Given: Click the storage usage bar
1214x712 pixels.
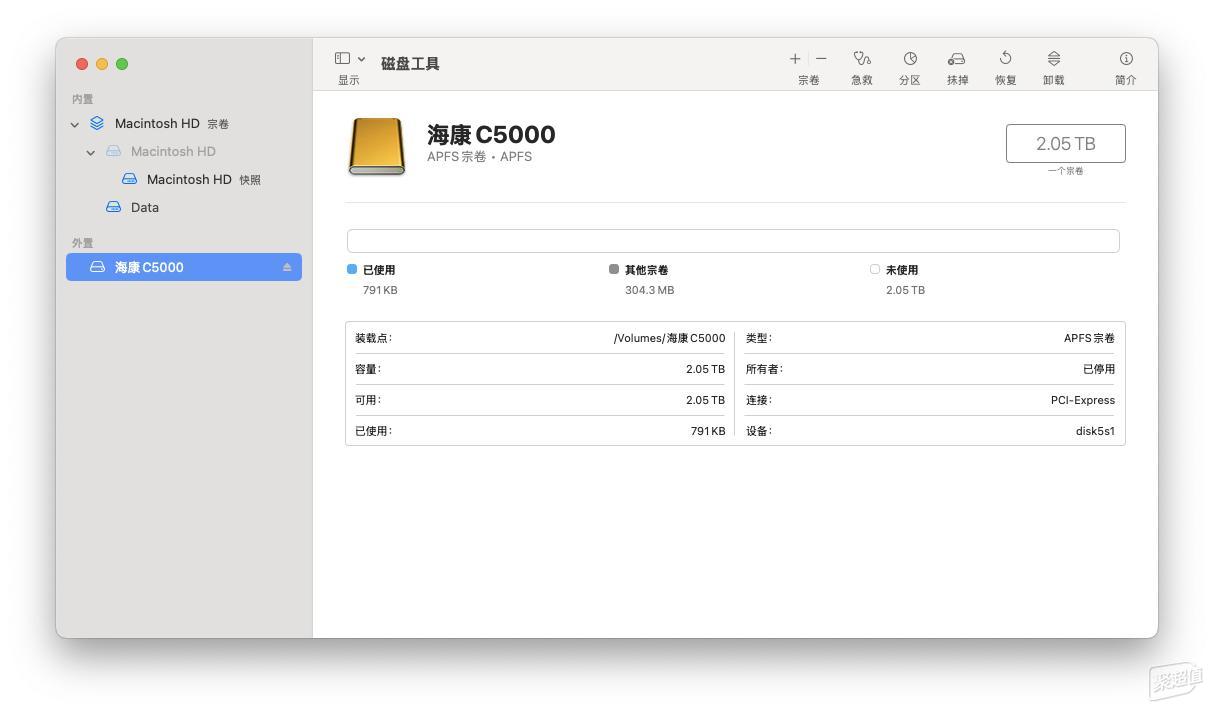Looking at the screenshot, I should (733, 241).
